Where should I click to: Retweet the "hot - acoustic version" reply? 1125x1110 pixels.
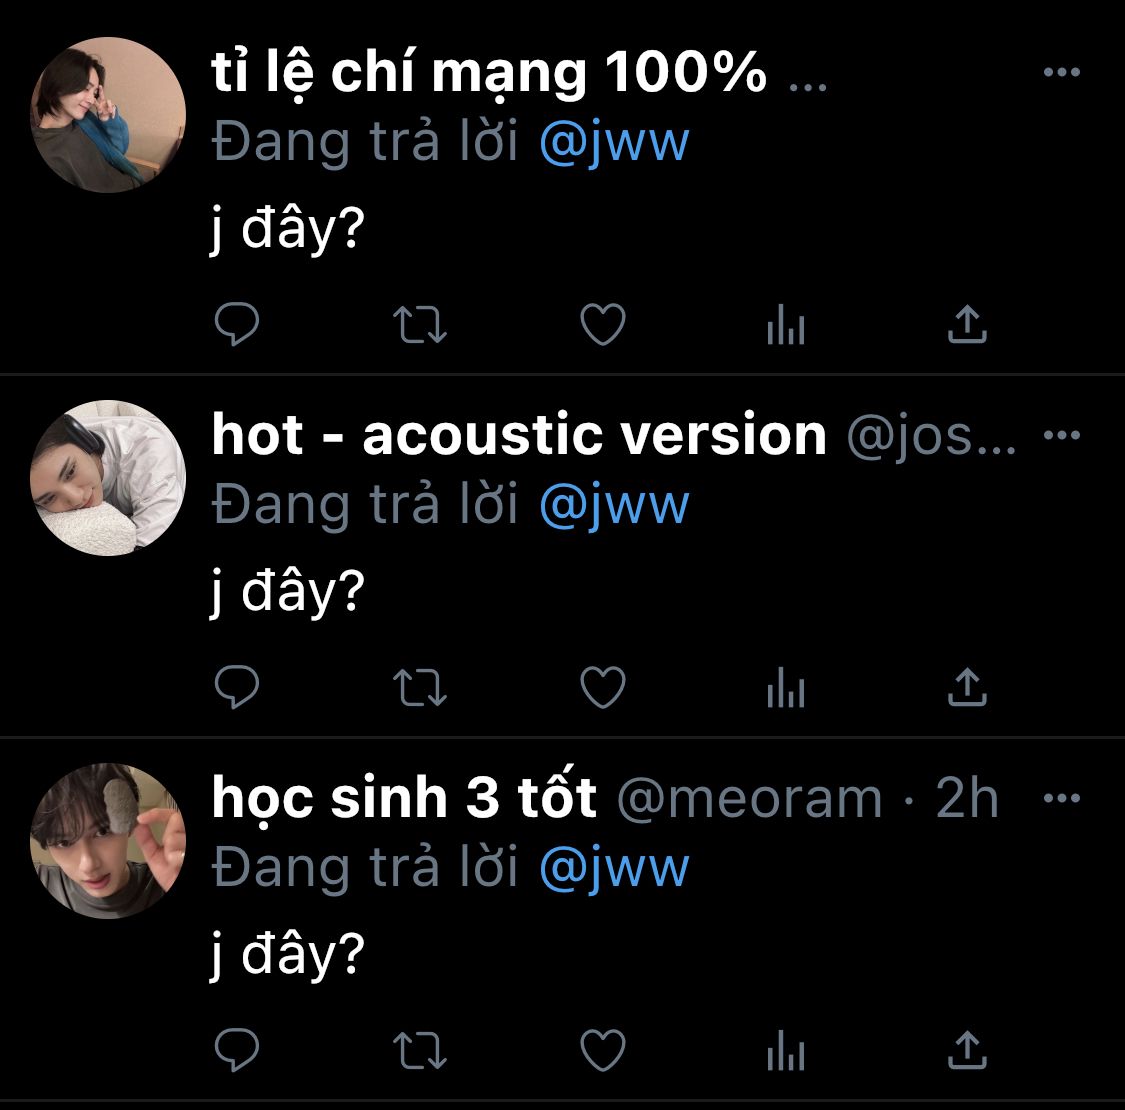420,688
